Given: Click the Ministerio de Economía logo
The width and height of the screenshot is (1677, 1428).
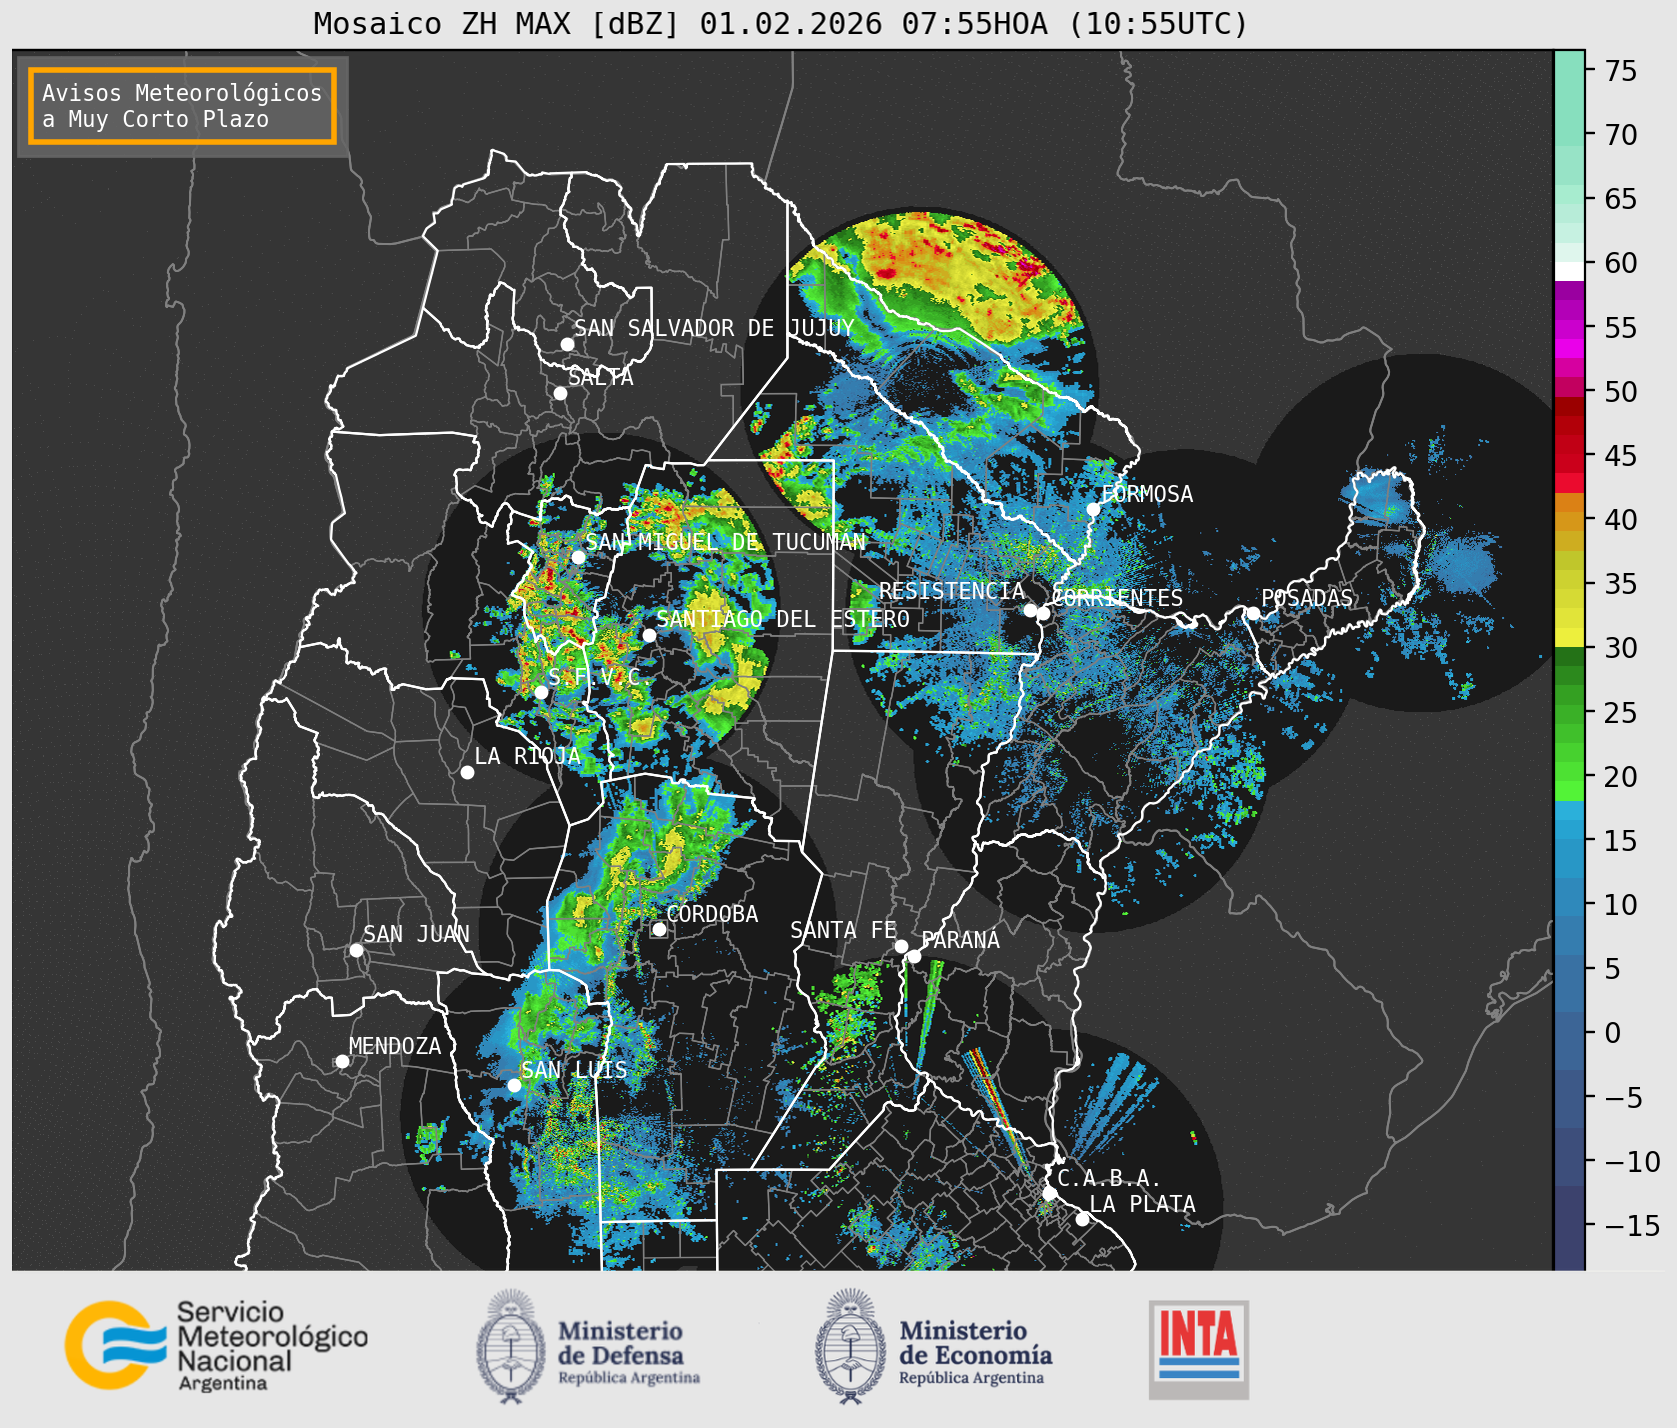Looking at the screenshot, I should point(934,1346).
